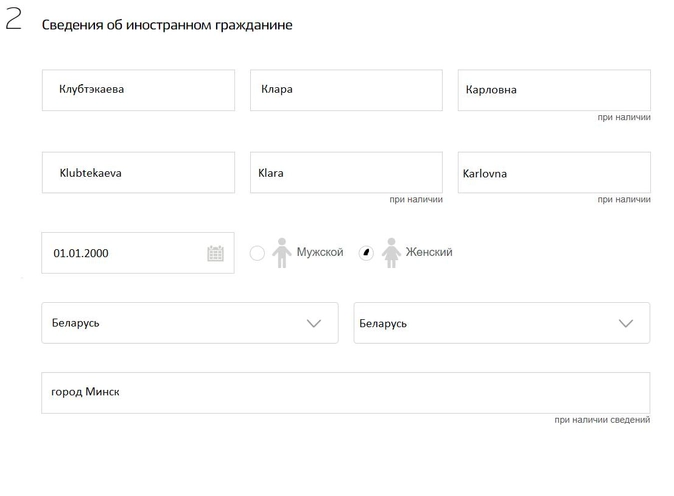Viewport: 674px width, 496px height.
Task: Open the left Беларусь country combo box
Action: [x=190, y=323]
